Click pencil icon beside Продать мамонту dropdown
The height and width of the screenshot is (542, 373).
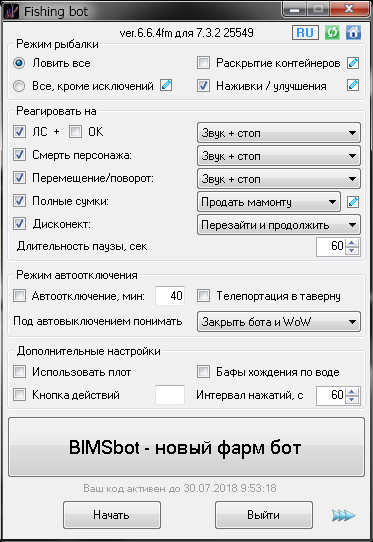point(353,202)
